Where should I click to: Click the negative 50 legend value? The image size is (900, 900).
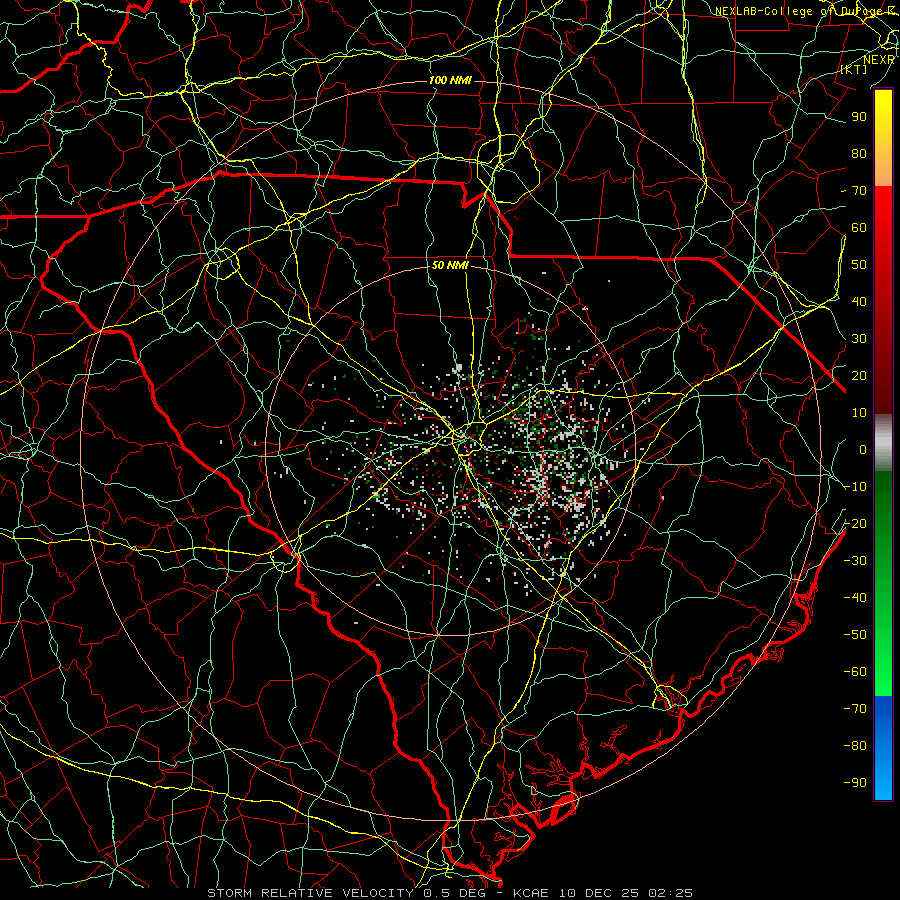click(x=855, y=635)
